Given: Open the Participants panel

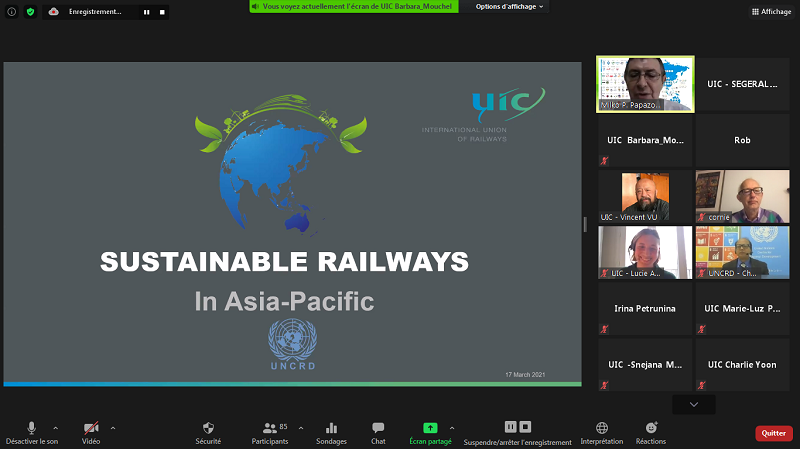Looking at the screenshot, I should pyautogui.click(x=270, y=433).
